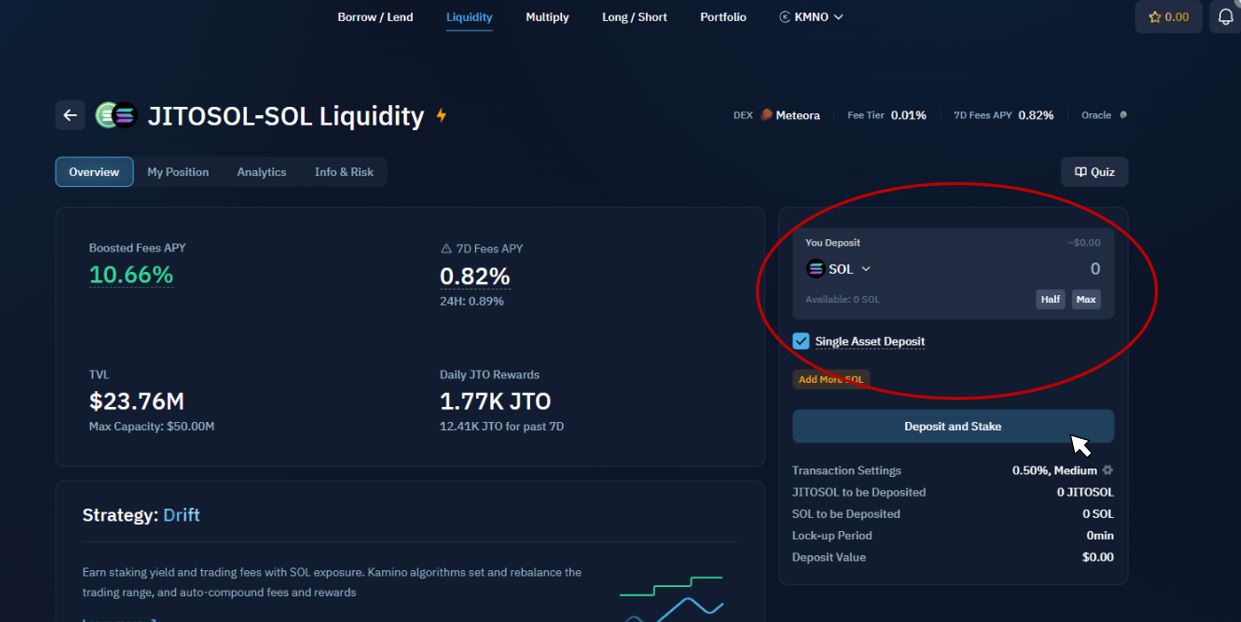Click the Max amount button
The width and height of the screenshot is (1241, 622).
(1086, 299)
